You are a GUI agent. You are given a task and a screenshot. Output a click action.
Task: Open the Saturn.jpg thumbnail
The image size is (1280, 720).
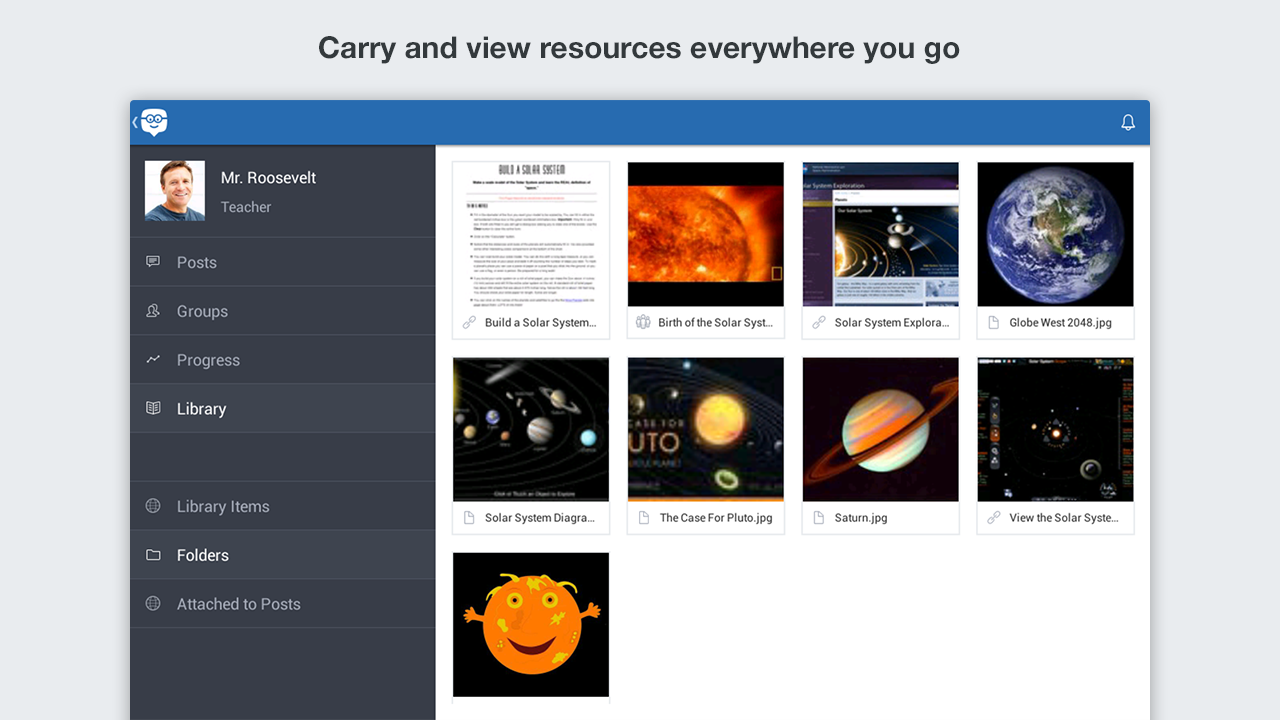(880, 429)
